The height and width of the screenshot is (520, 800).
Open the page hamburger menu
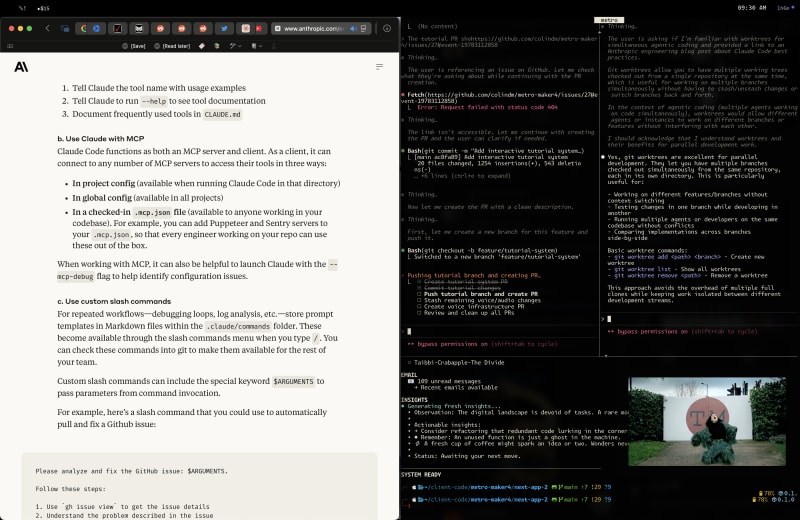pyautogui.click(x=379, y=67)
